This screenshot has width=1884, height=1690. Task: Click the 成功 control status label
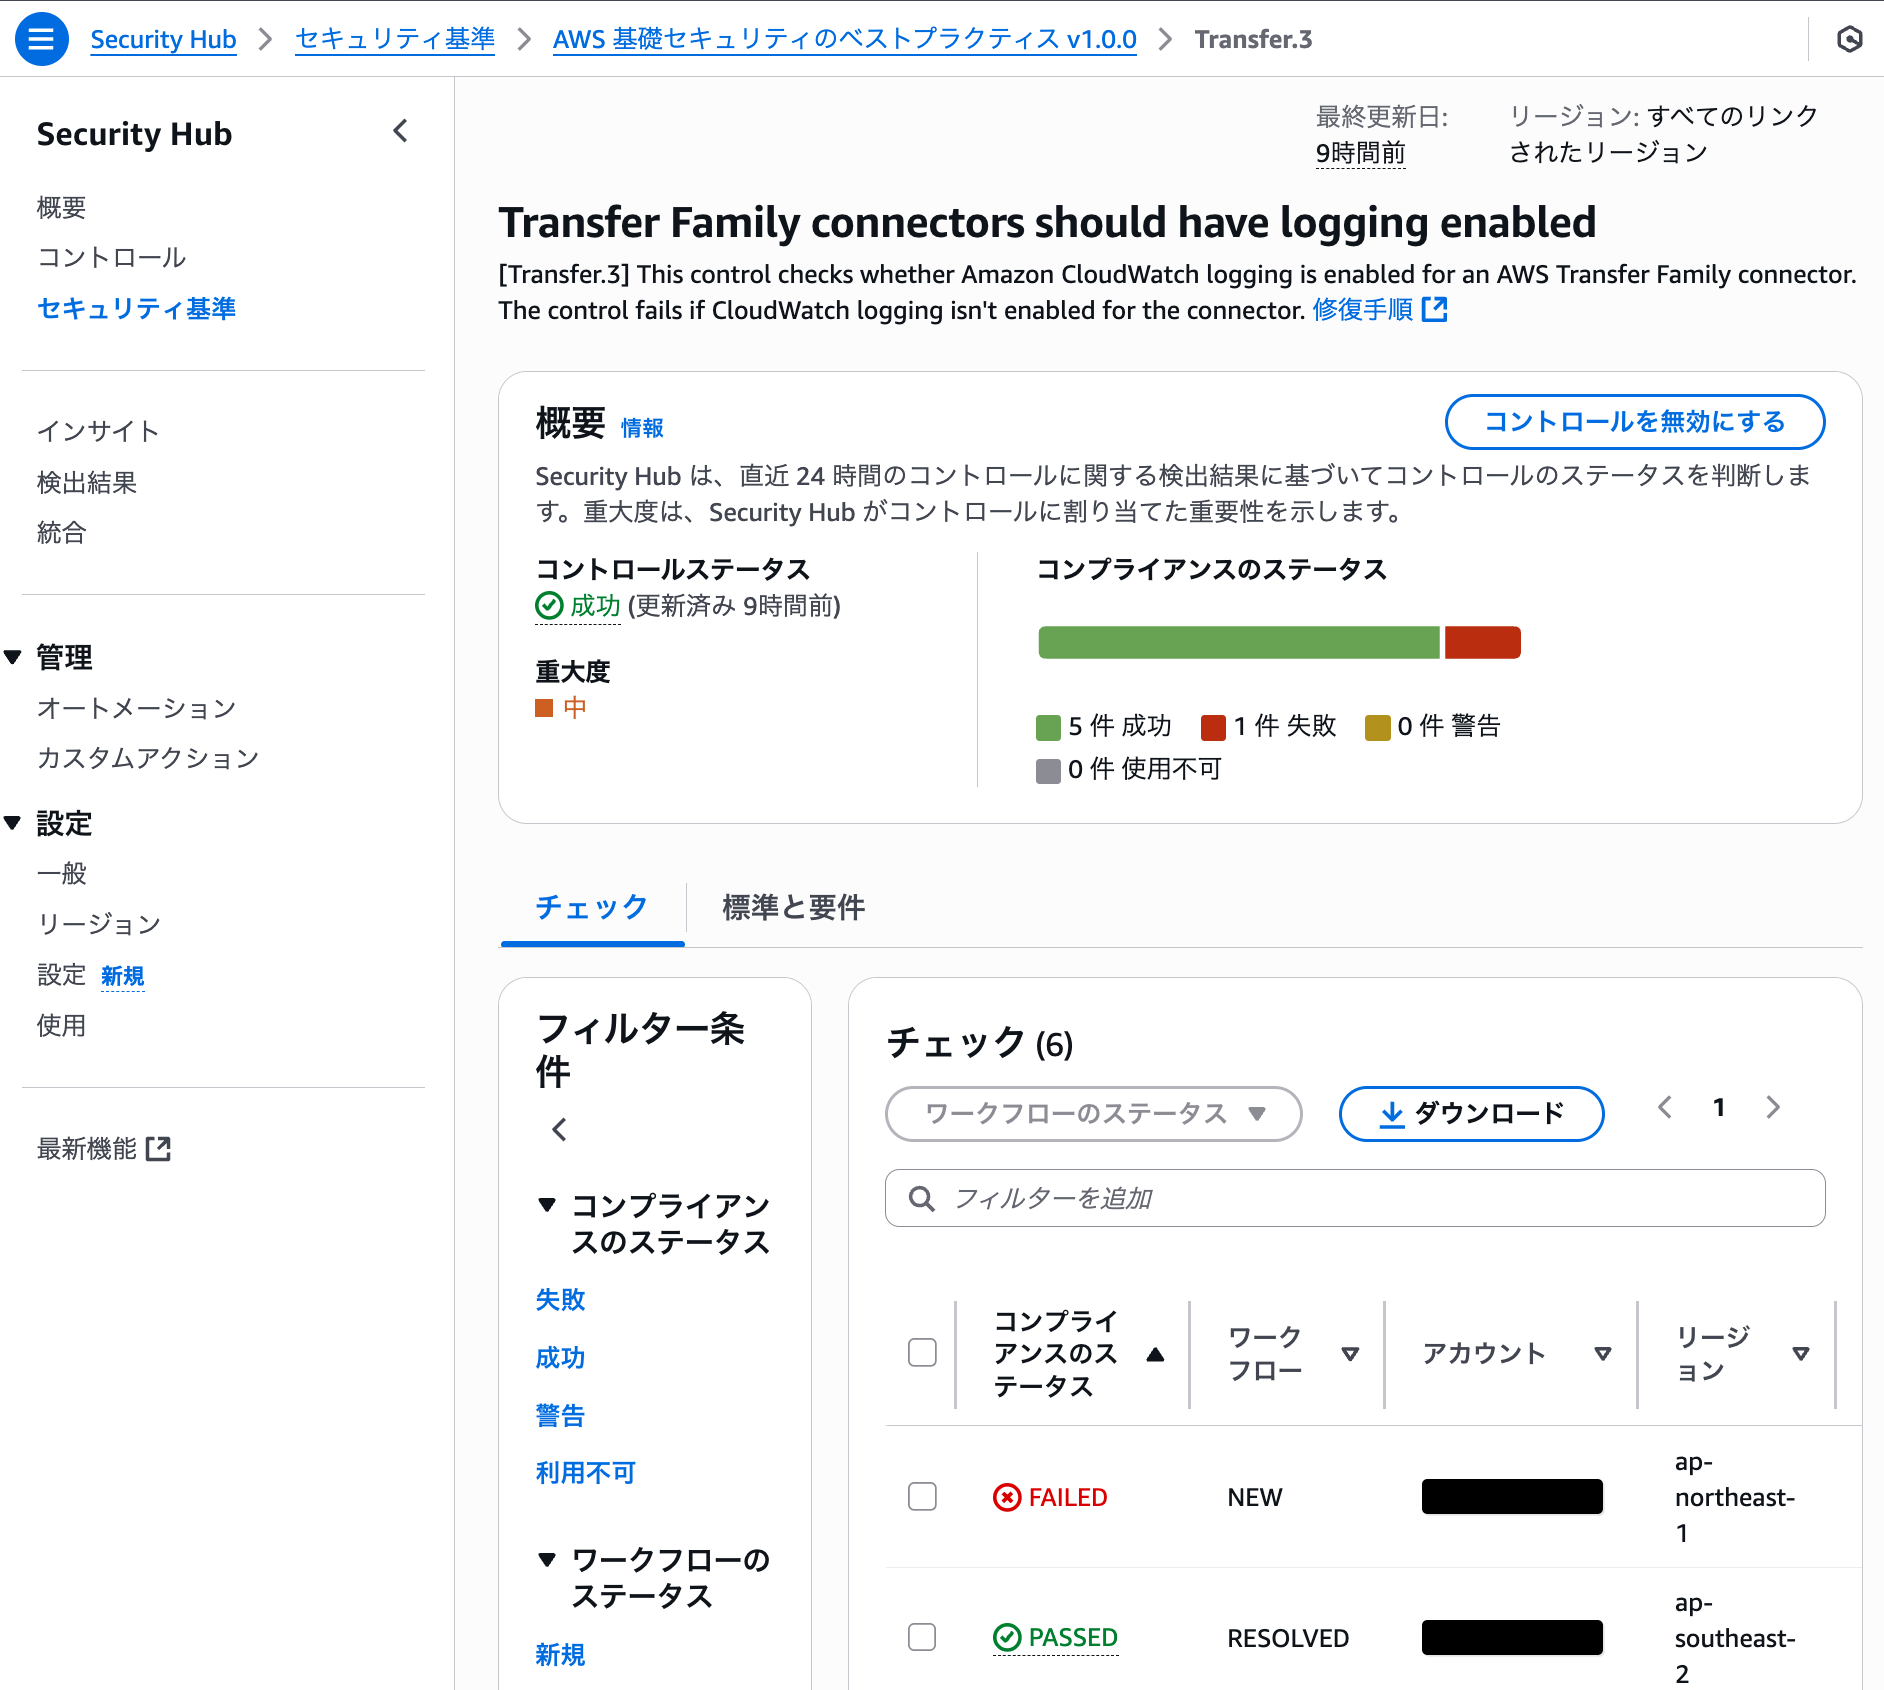pyautogui.click(x=596, y=605)
